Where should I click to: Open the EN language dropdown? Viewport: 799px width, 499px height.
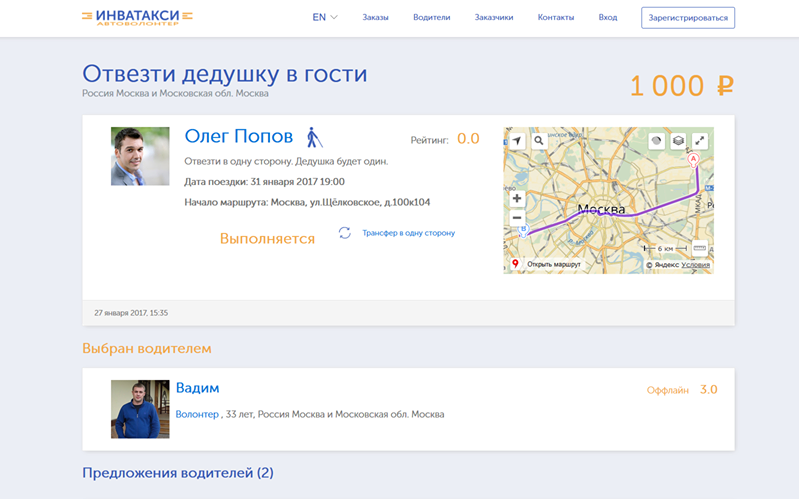[x=325, y=17]
